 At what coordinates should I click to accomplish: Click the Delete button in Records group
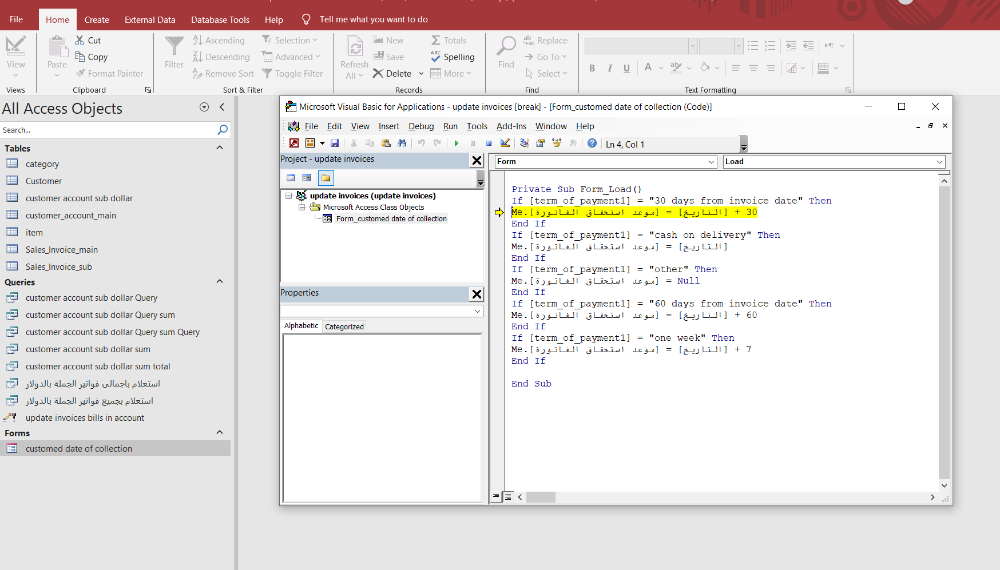coord(392,73)
